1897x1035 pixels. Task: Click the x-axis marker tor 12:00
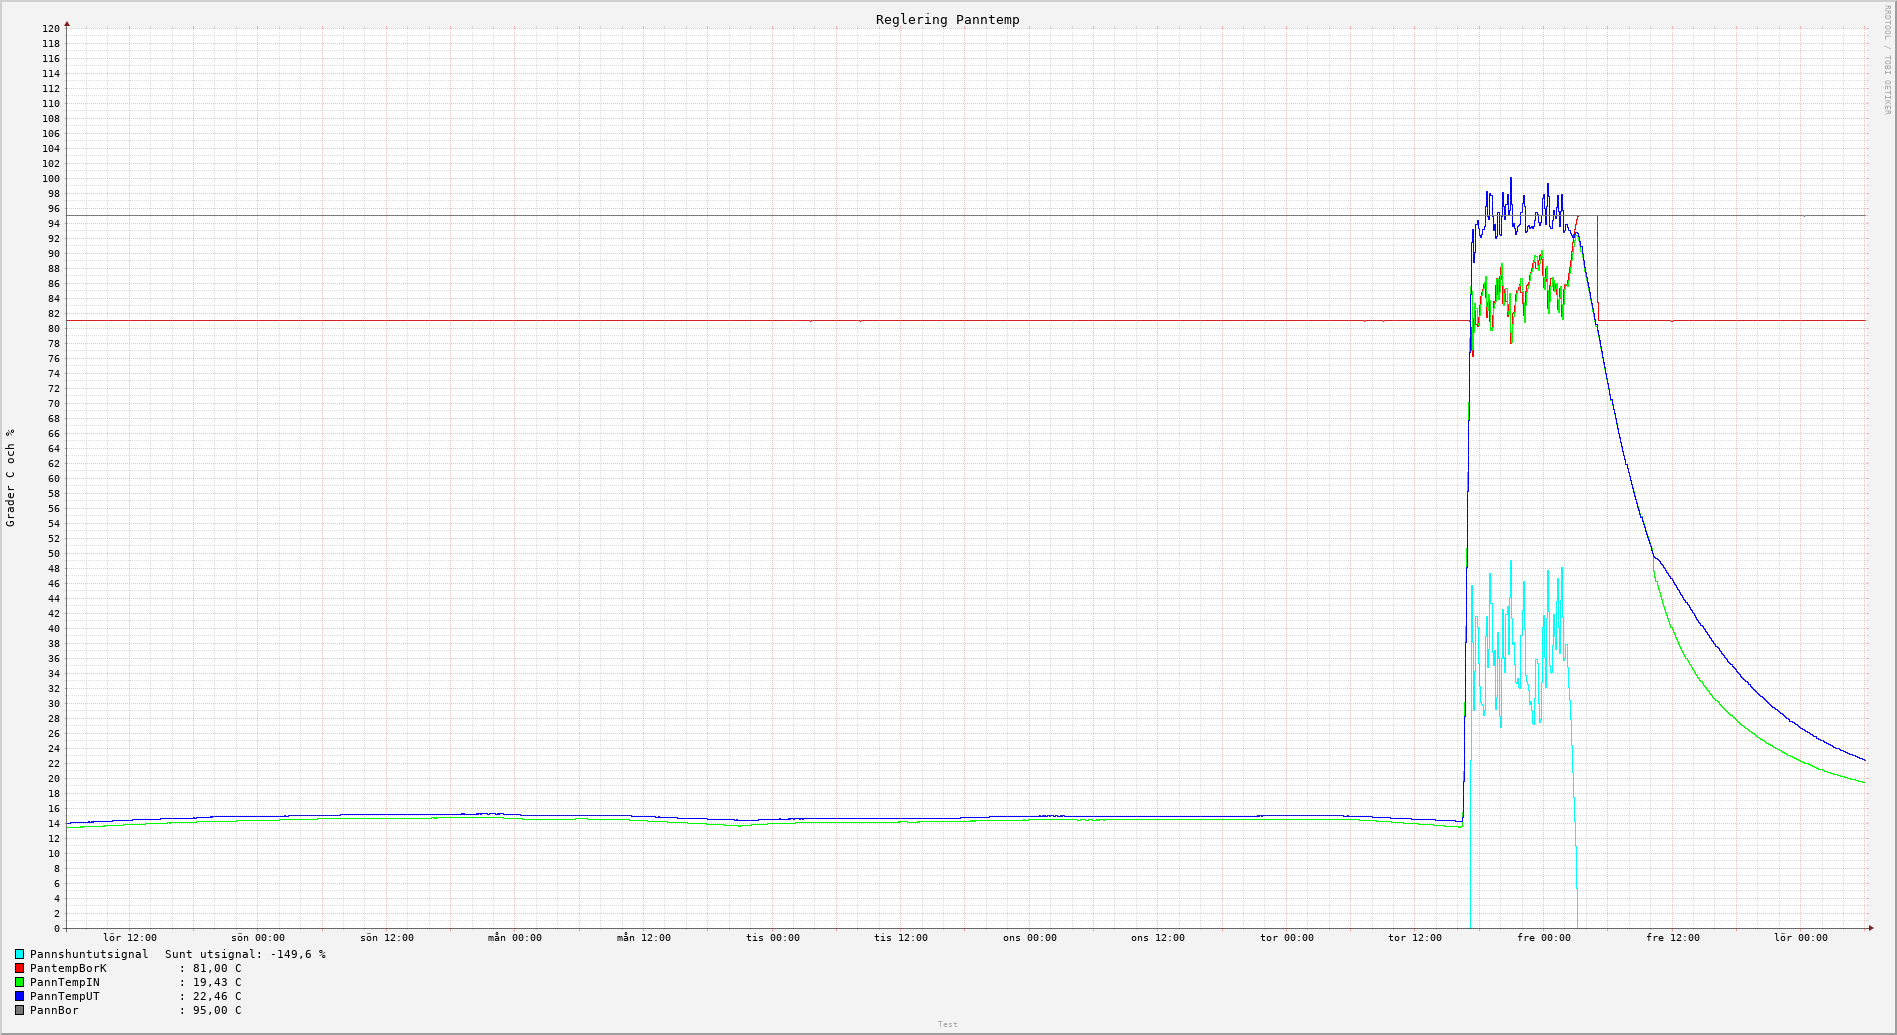pyautogui.click(x=1414, y=938)
